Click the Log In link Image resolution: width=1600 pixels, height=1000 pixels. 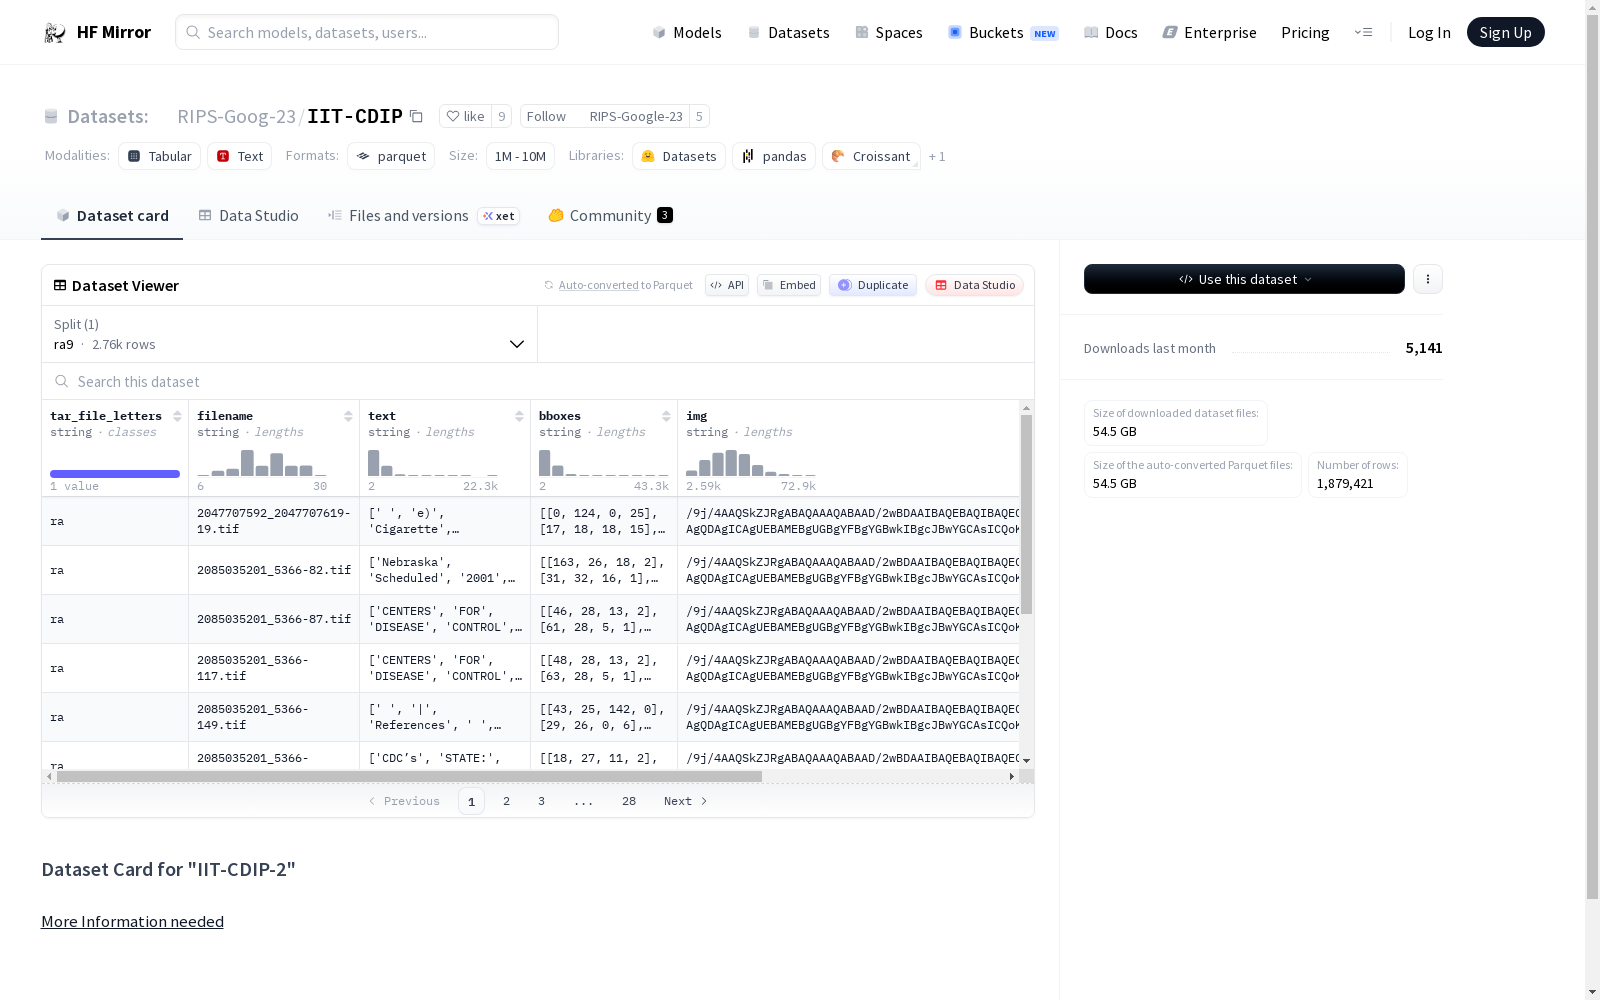tap(1429, 33)
